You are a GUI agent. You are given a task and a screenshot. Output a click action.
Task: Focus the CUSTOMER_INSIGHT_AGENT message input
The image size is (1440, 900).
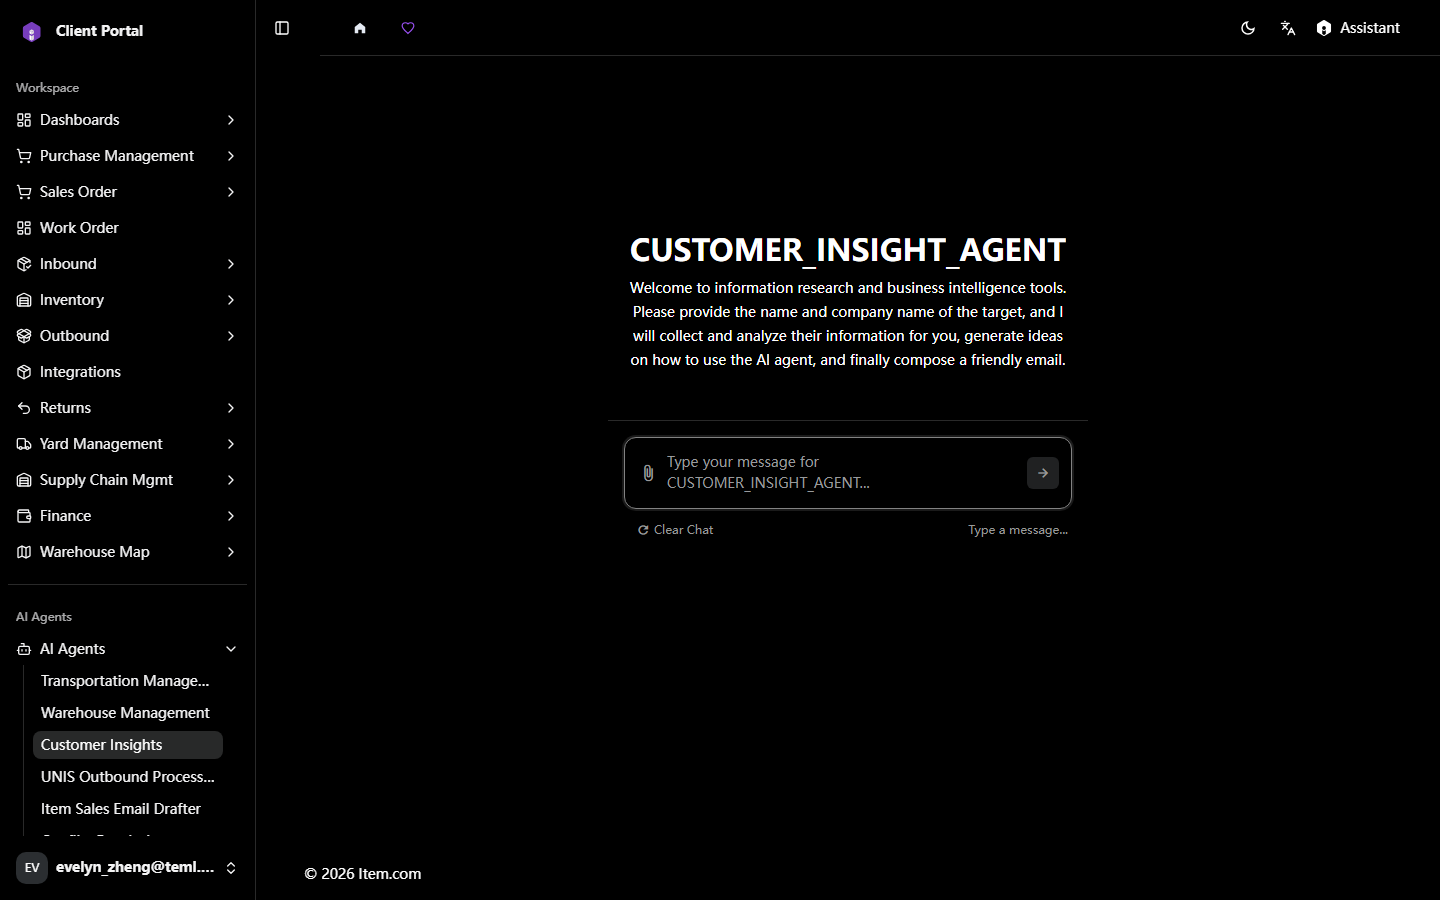pyautogui.click(x=840, y=472)
